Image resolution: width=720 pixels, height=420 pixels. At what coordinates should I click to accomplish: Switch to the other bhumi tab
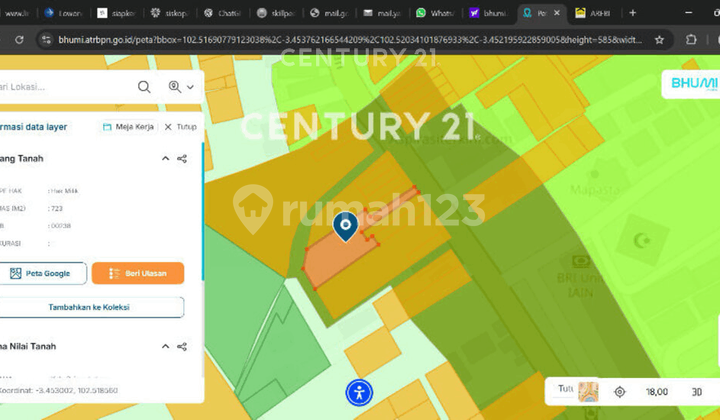(488, 13)
